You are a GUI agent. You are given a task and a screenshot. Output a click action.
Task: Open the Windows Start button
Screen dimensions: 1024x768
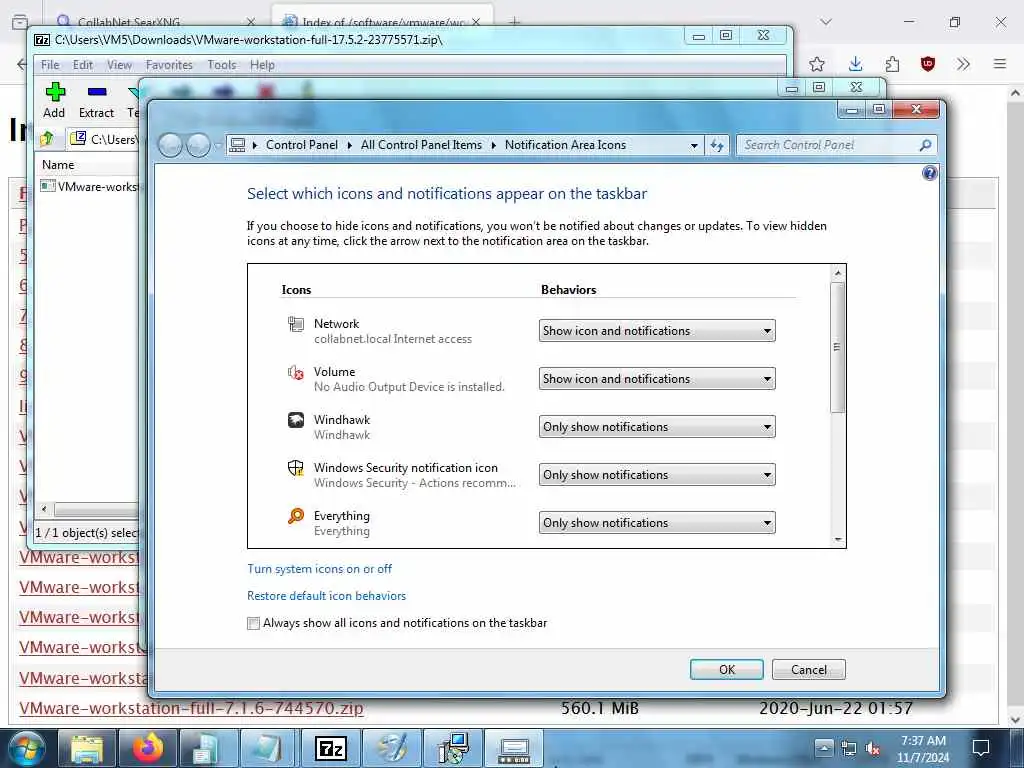click(27, 748)
